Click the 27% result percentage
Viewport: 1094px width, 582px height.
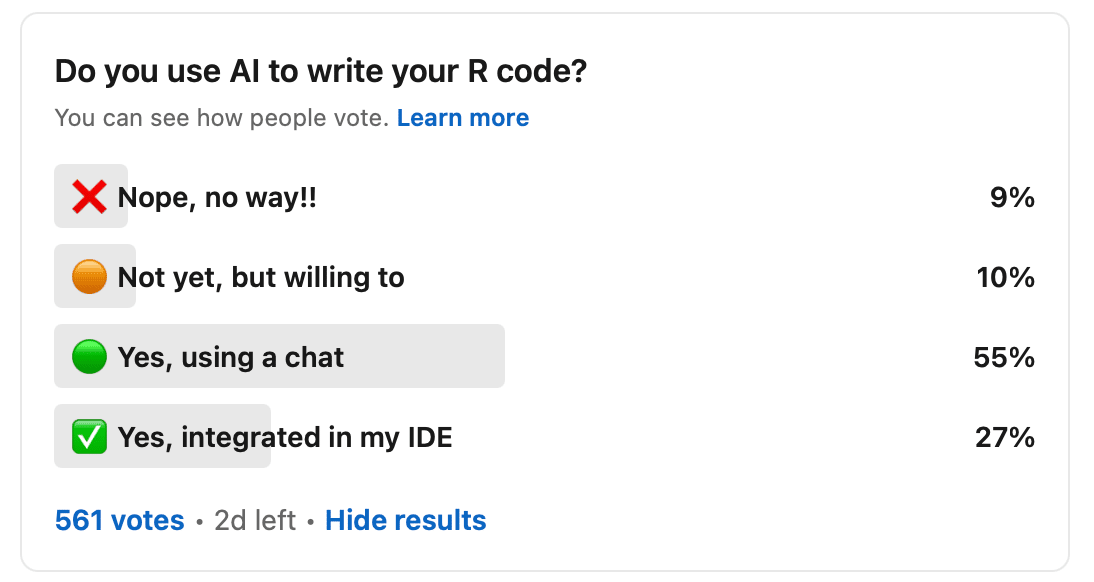tap(1005, 437)
